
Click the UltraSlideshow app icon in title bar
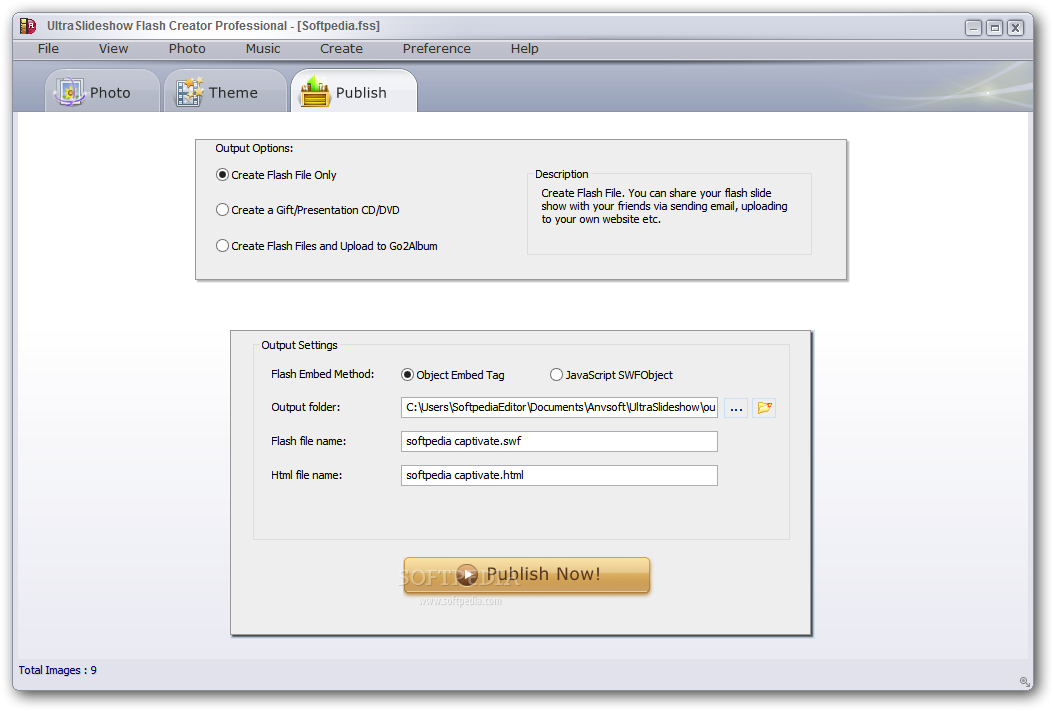(x=28, y=26)
